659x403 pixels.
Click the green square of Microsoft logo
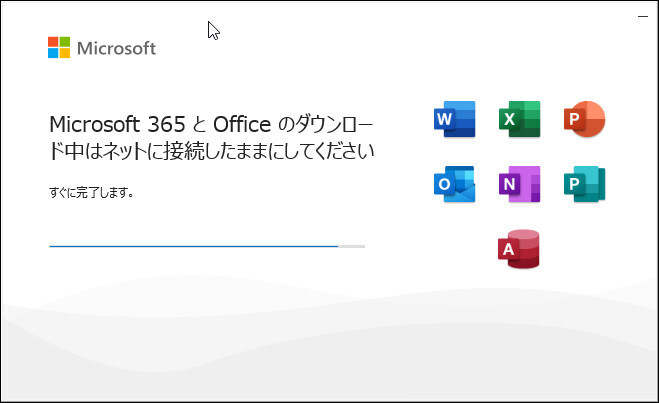coord(65,42)
